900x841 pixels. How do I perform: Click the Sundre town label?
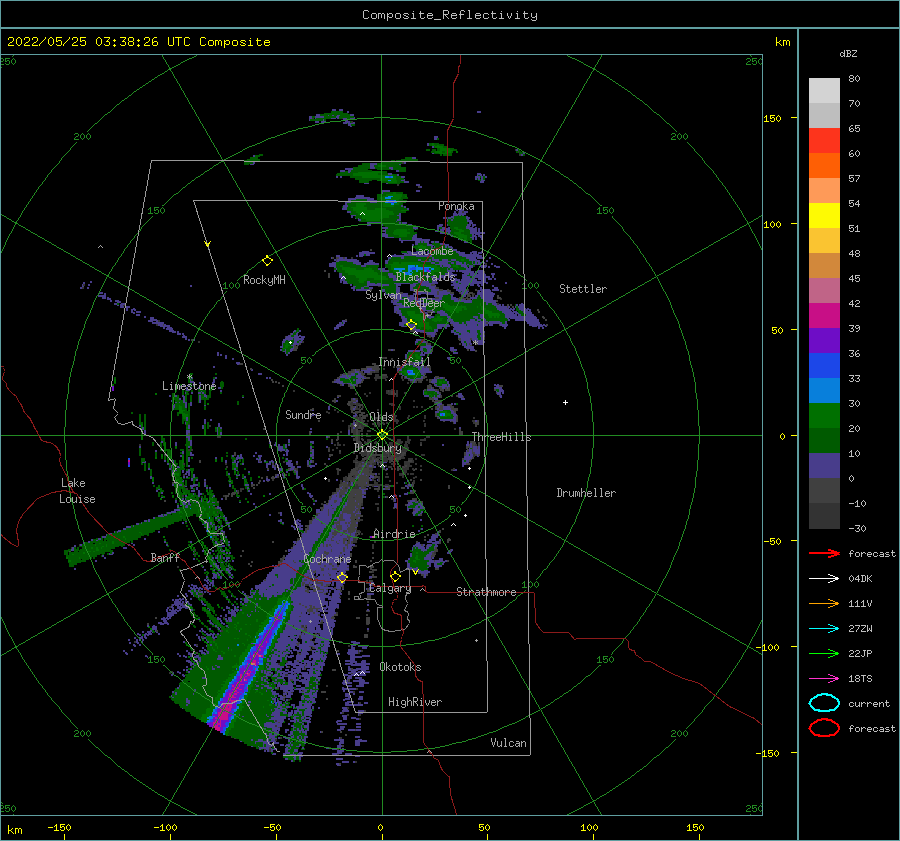click(303, 414)
